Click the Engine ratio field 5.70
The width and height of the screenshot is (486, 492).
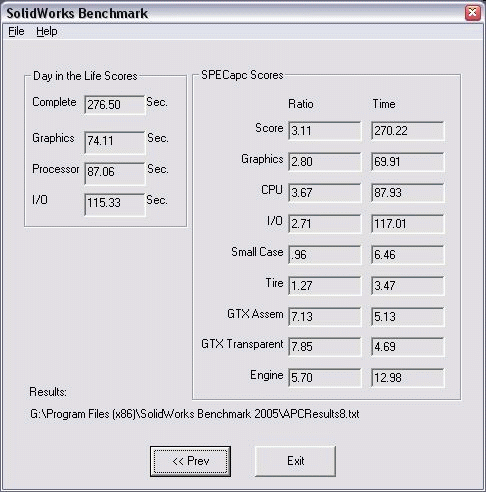tap(325, 378)
